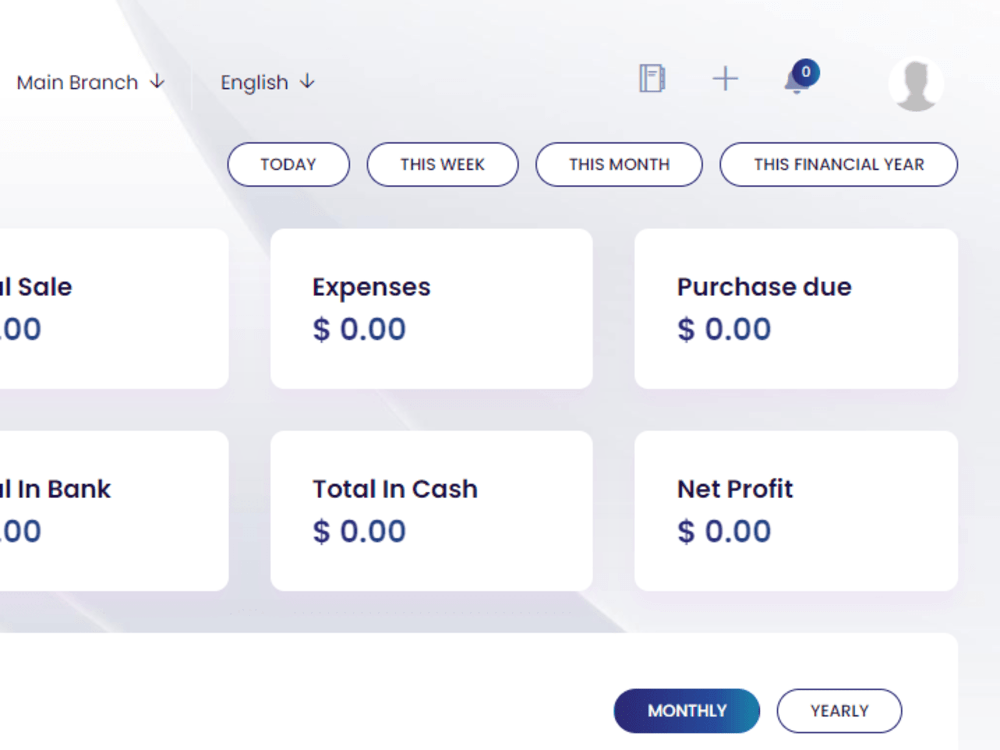Filter dashboard by This Week
1000x750 pixels.
[443, 165]
